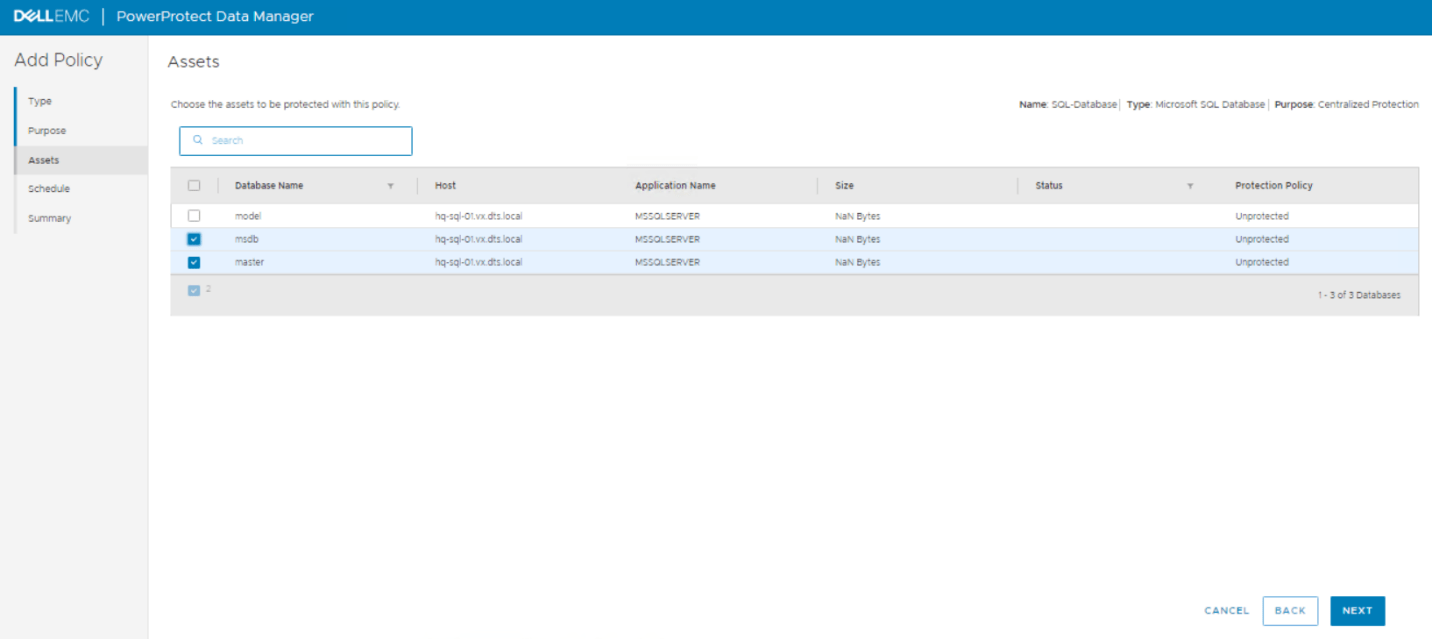Click MSSQLSERVER in the model row
This screenshot has height=639, width=1432.
[667, 216]
